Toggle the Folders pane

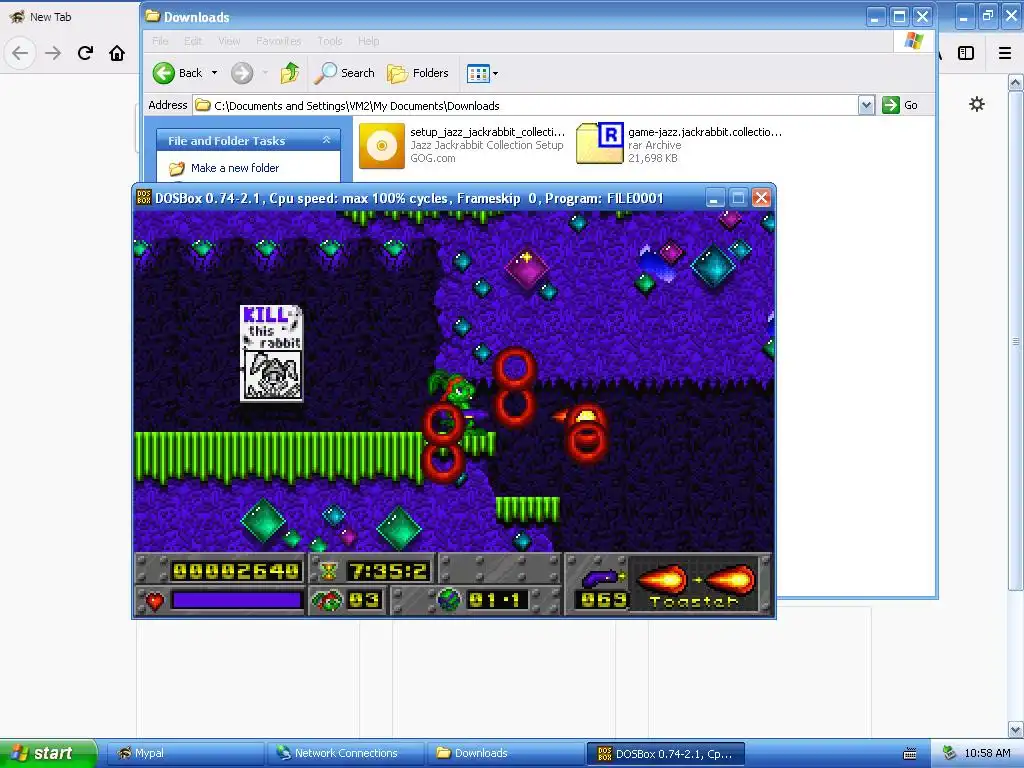418,73
